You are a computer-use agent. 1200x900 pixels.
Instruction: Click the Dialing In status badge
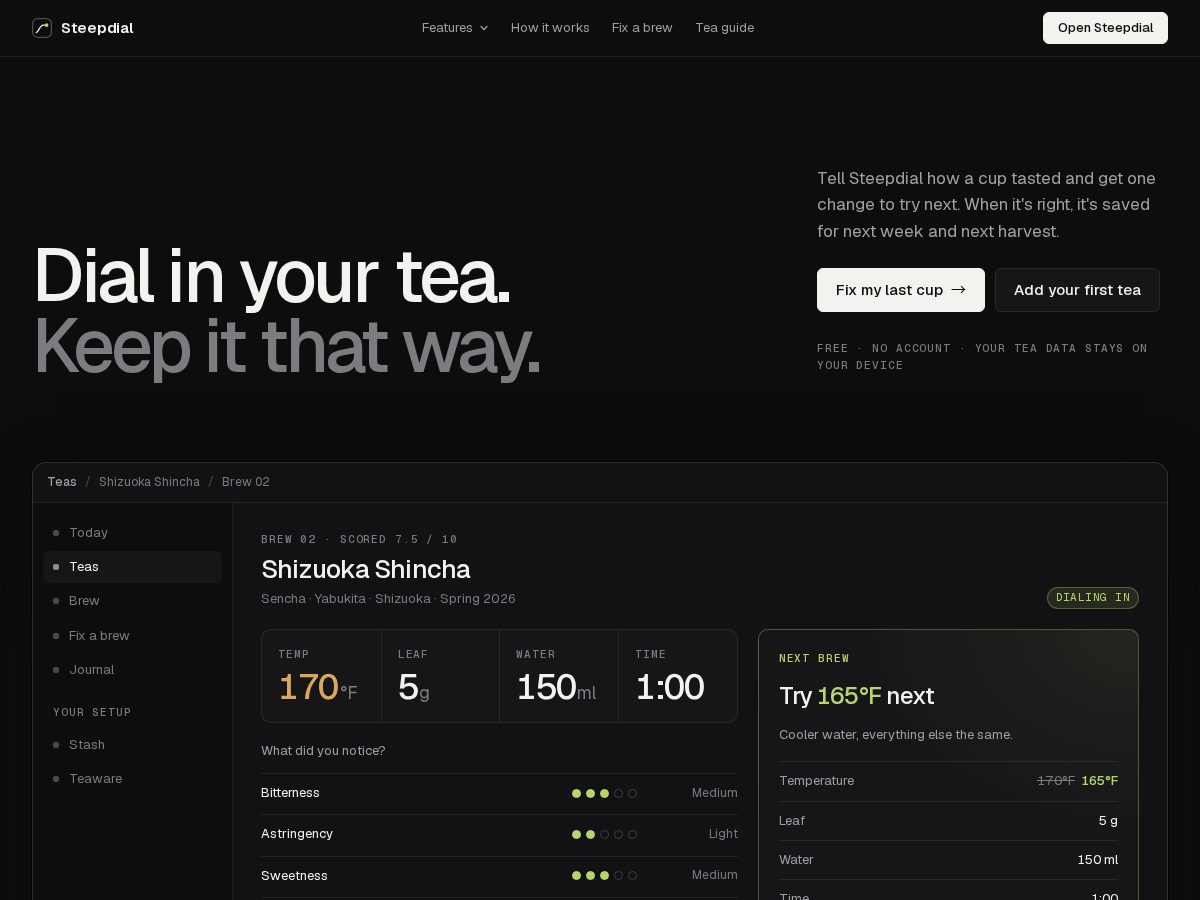[x=1093, y=598]
